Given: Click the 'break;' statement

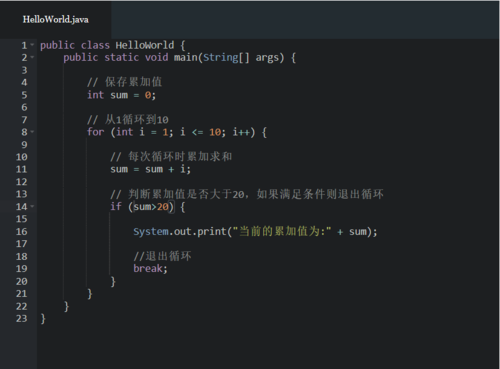Looking at the screenshot, I should [x=150, y=269].
